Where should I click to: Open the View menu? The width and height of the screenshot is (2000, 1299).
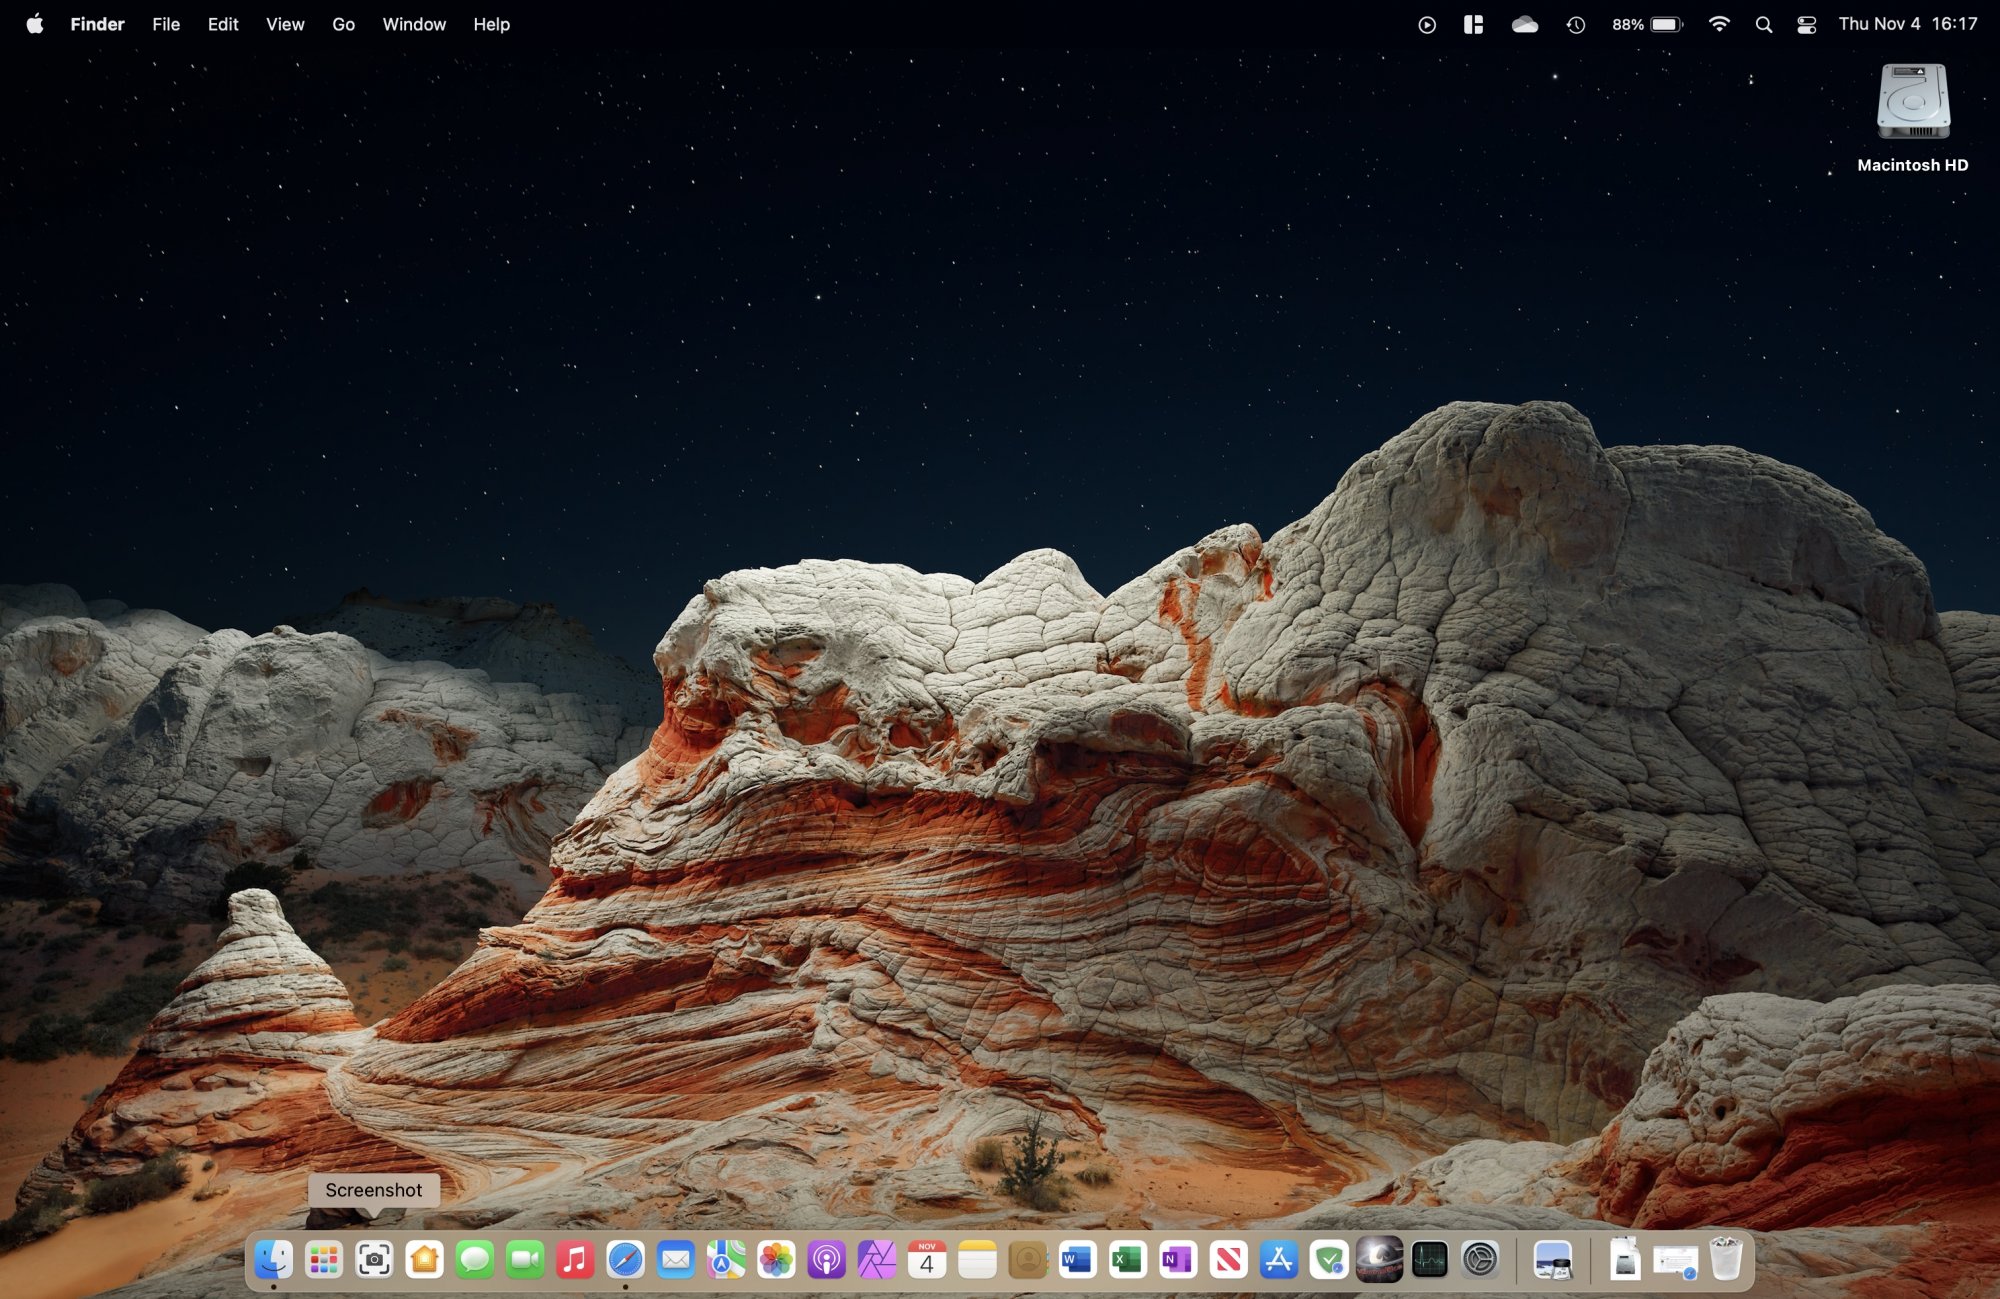point(285,24)
